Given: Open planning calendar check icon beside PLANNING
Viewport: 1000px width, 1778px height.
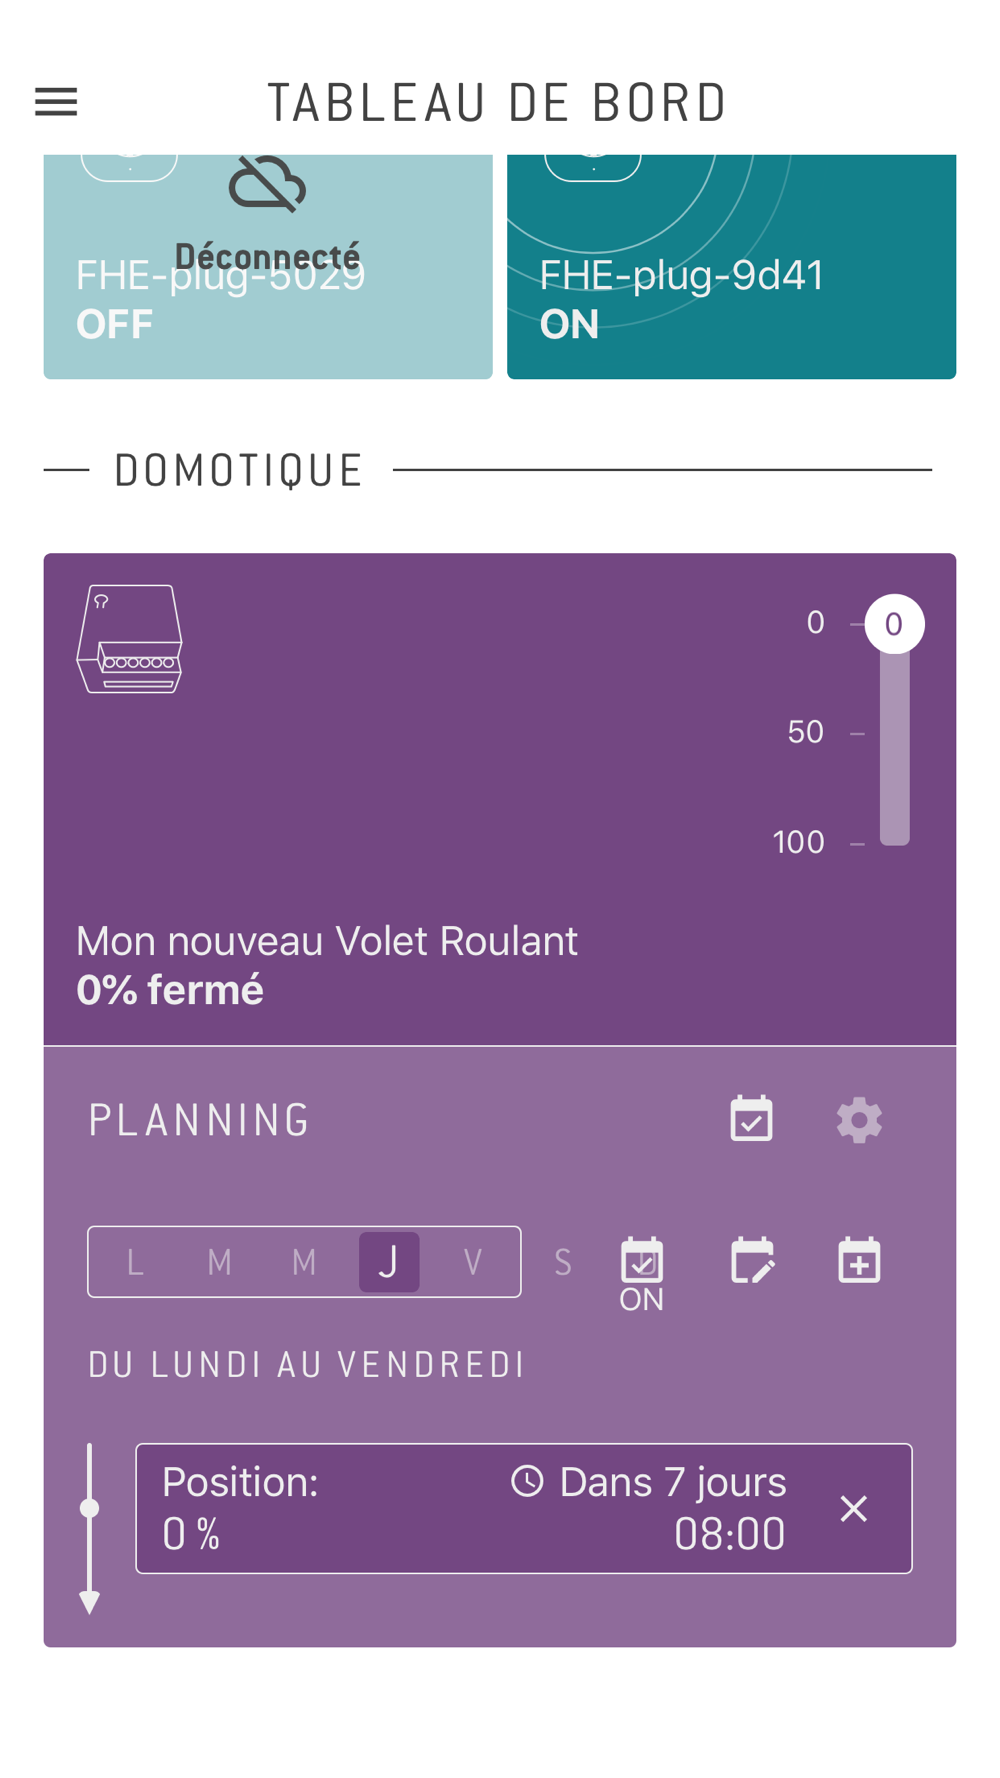Looking at the screenshot, I should coord(751,1119).
